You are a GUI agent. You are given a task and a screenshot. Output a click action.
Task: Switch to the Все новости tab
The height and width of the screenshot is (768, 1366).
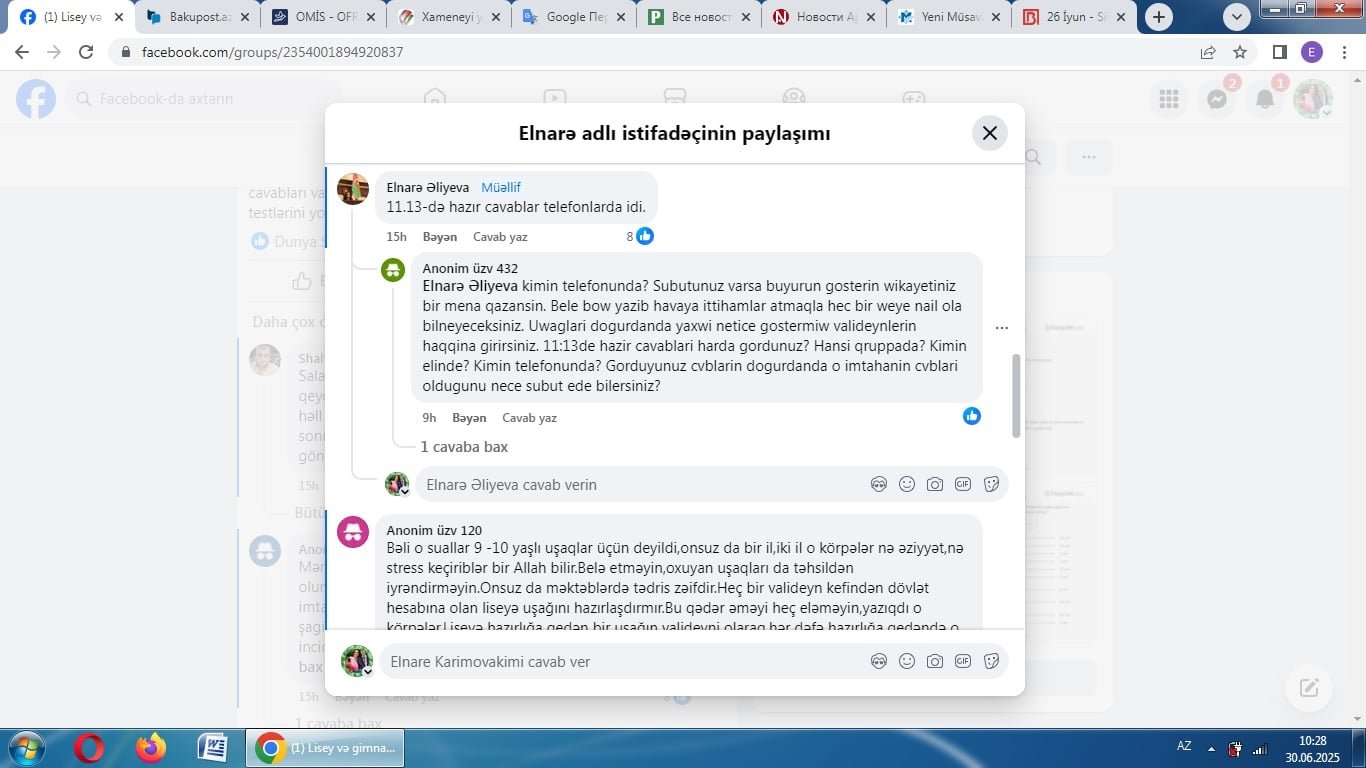tap(698, 17)
